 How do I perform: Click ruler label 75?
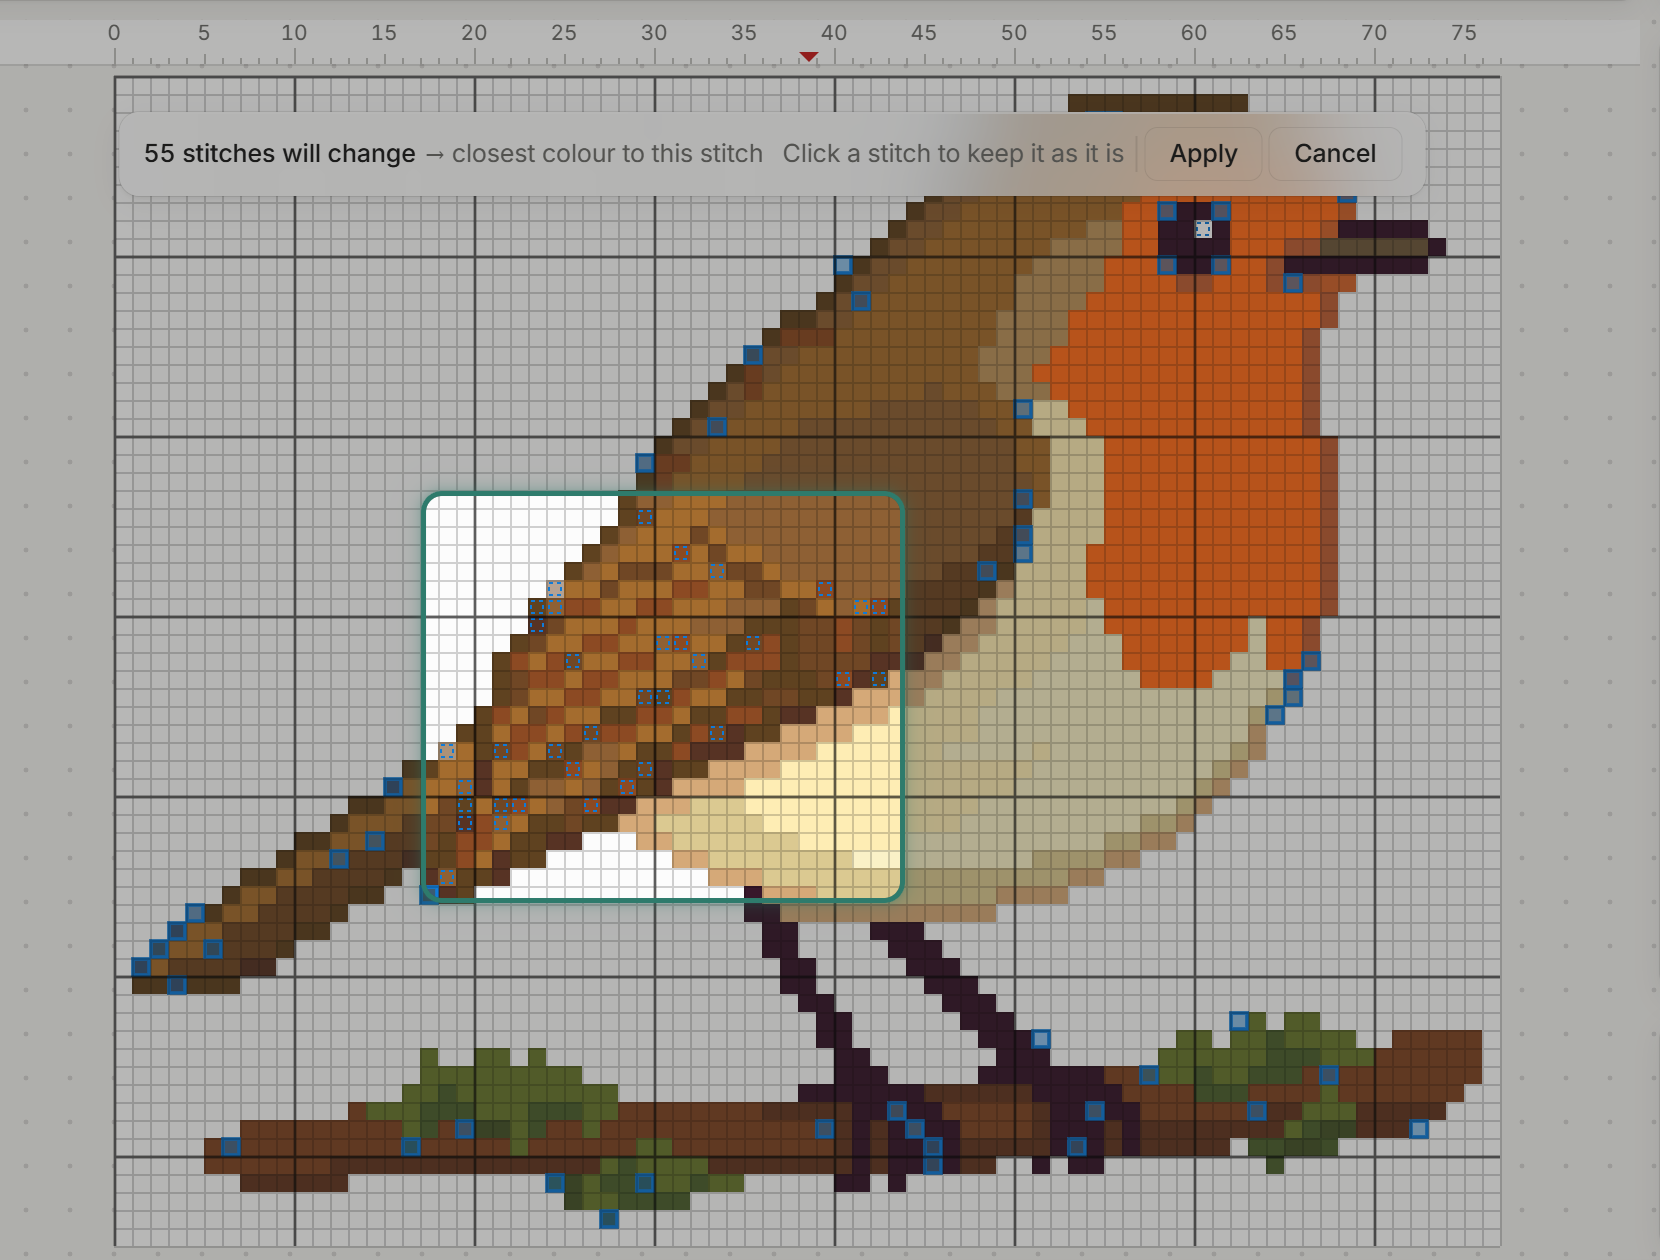[1464, 33]
